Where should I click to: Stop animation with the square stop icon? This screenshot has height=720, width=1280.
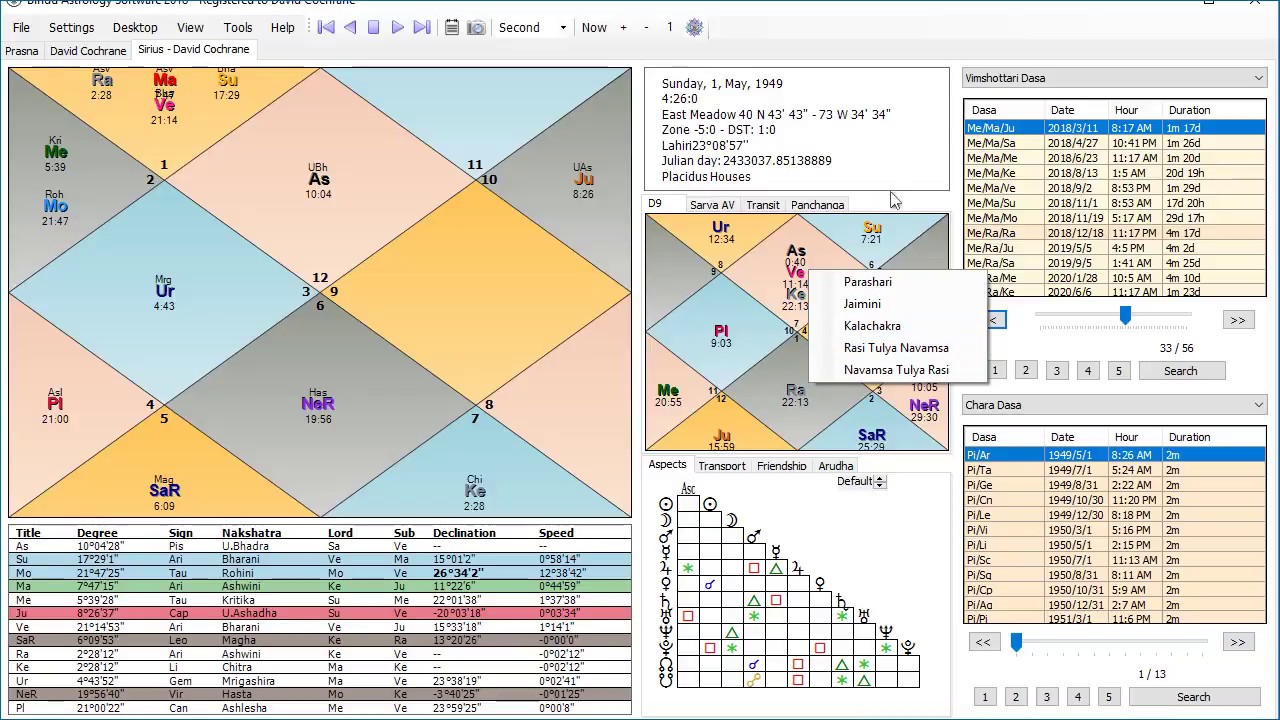point(374,27)
